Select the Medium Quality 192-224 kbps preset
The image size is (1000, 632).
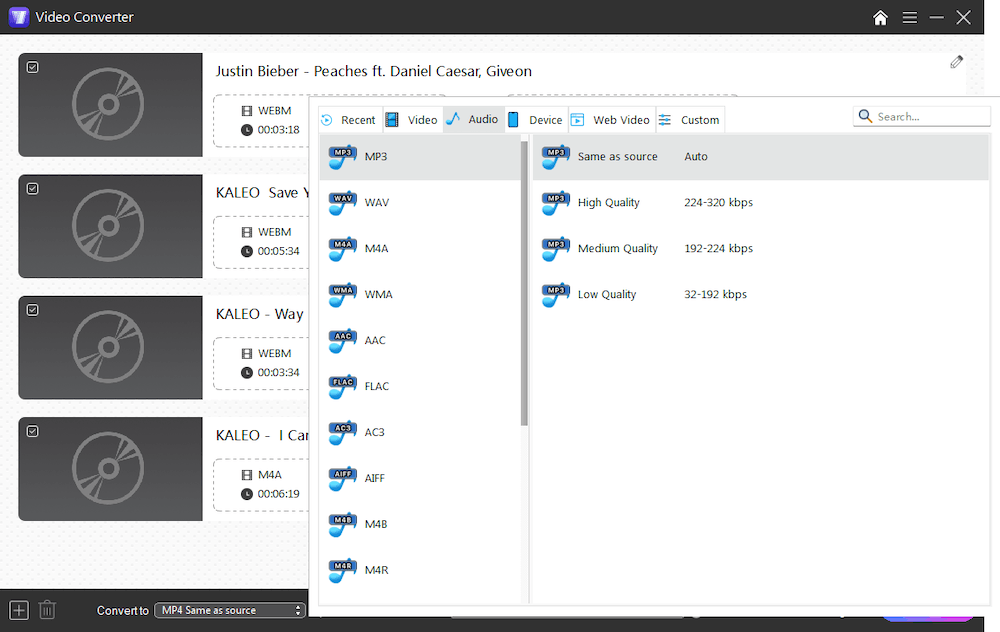click(760, 249)
